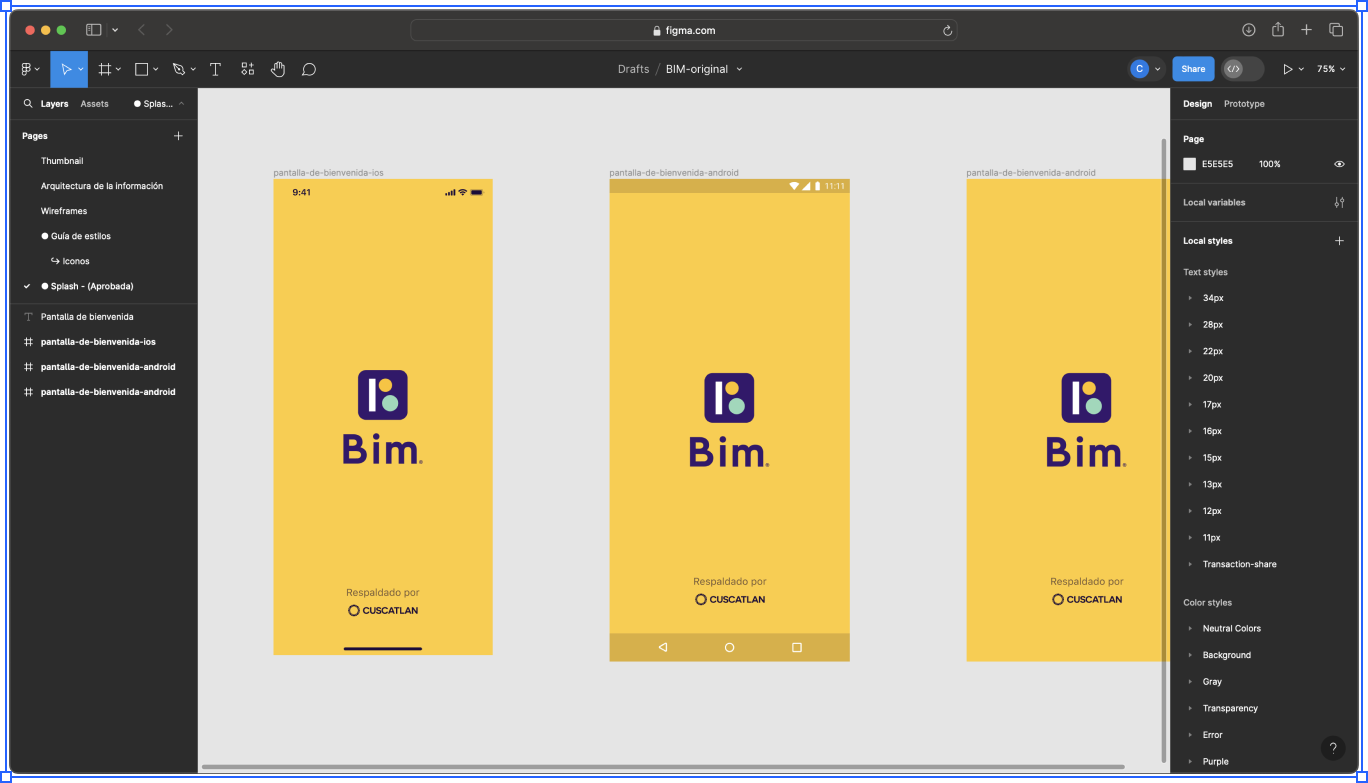Select the Comment tool
This screenshot has width=1368, height=783.
click(309, 69)
